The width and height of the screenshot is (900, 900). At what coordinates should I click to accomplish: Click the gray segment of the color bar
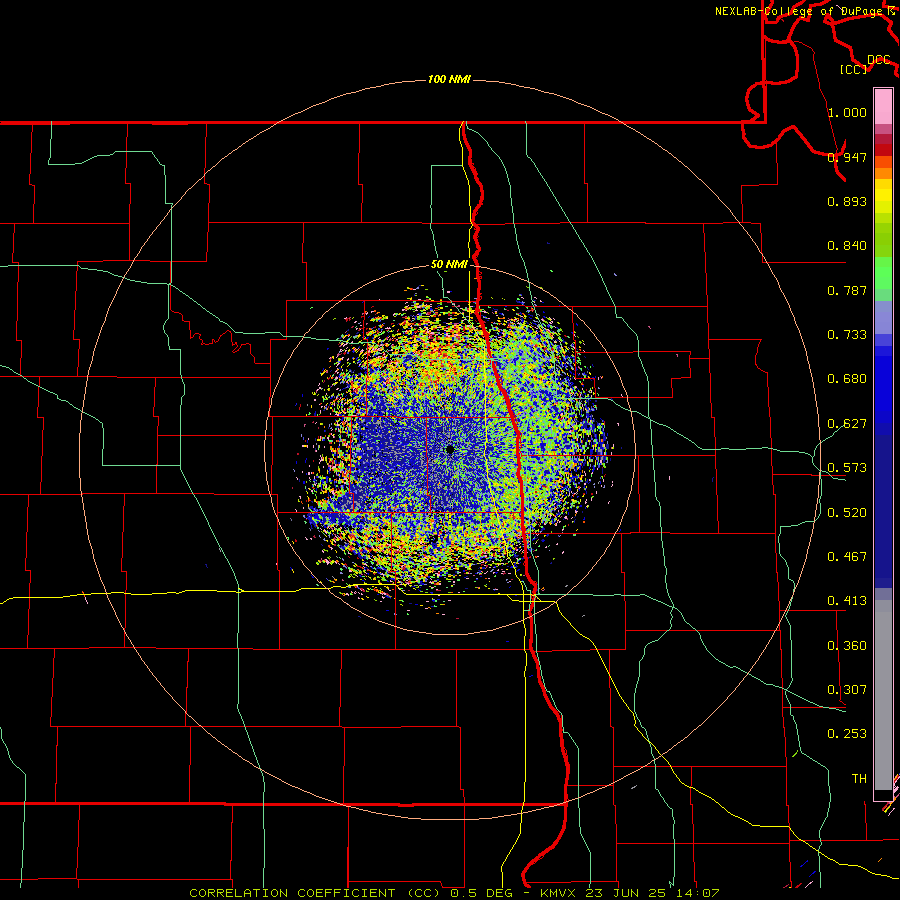pos(883,697)
